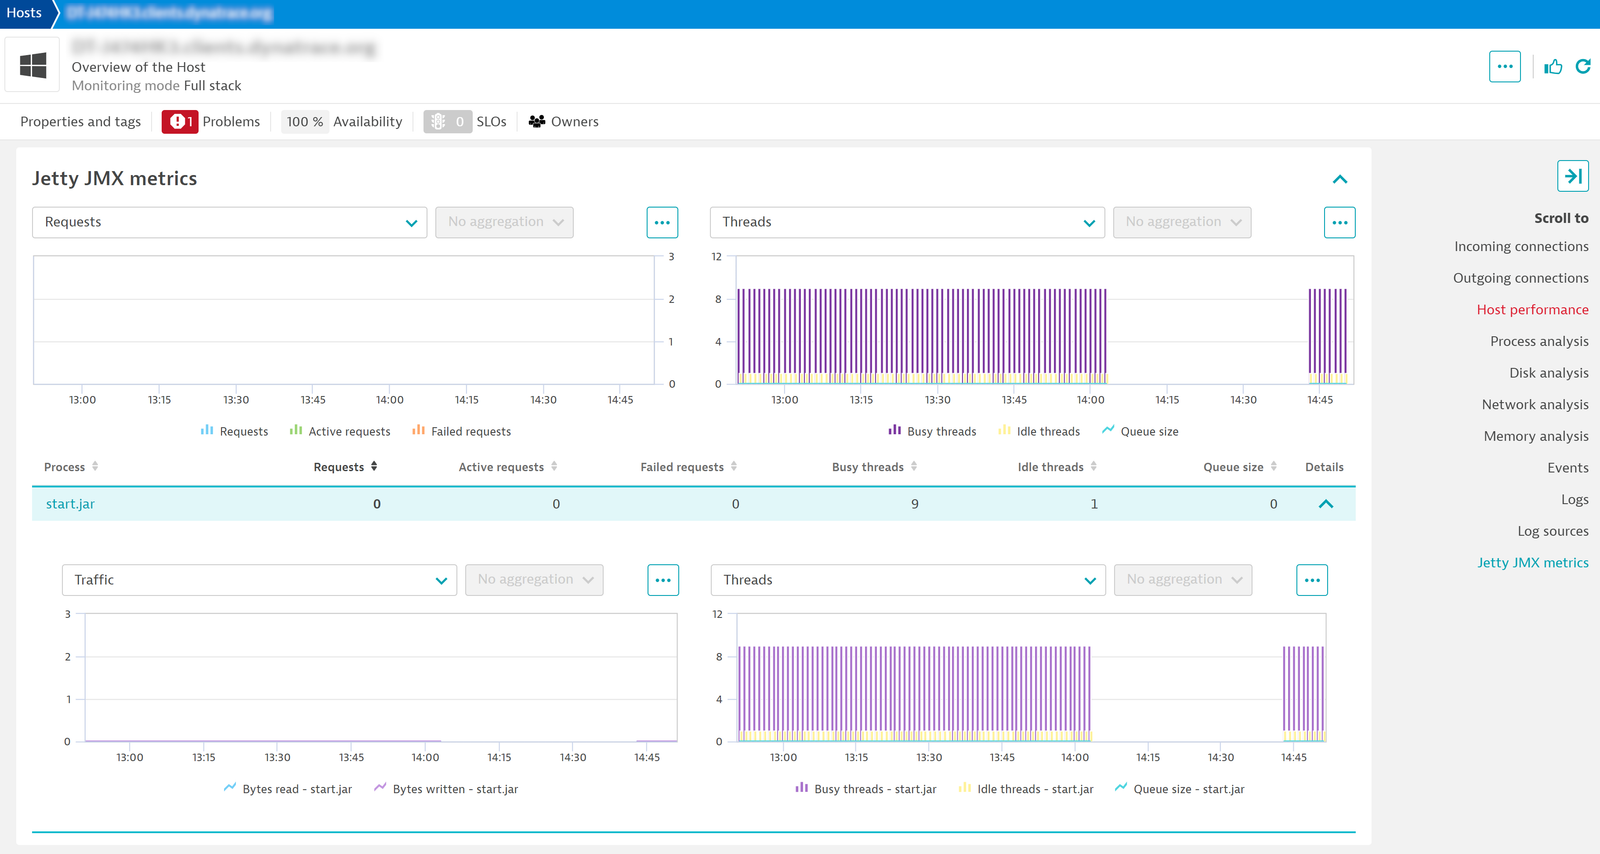Image resolution: width=1600 pixels, height=854 pixels.
Task: Open the Requests metric dropdown
Action: click(x=230, y=222)
